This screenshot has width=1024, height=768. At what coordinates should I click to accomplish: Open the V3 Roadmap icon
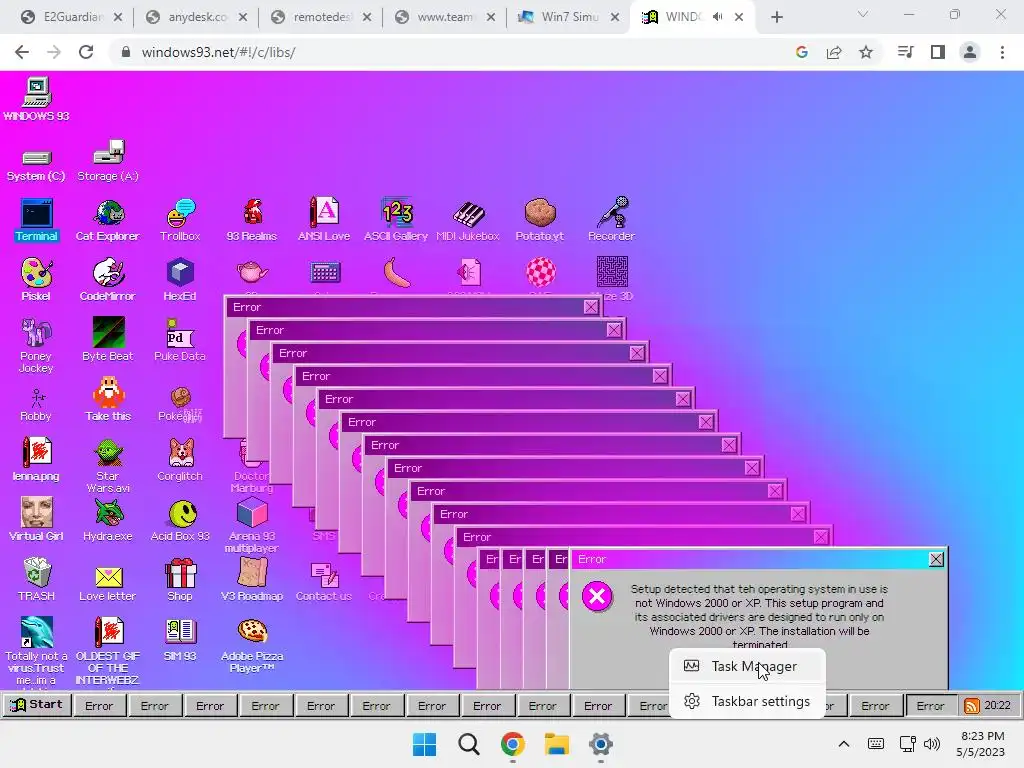click(x=252, y=580)
